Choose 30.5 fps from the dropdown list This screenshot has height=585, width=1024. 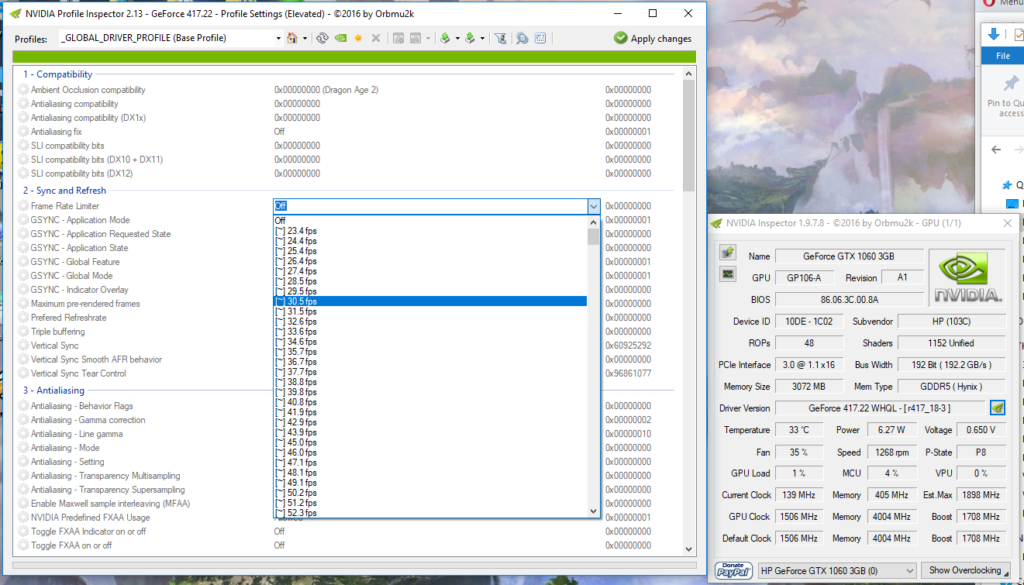[x=430, y=301]
